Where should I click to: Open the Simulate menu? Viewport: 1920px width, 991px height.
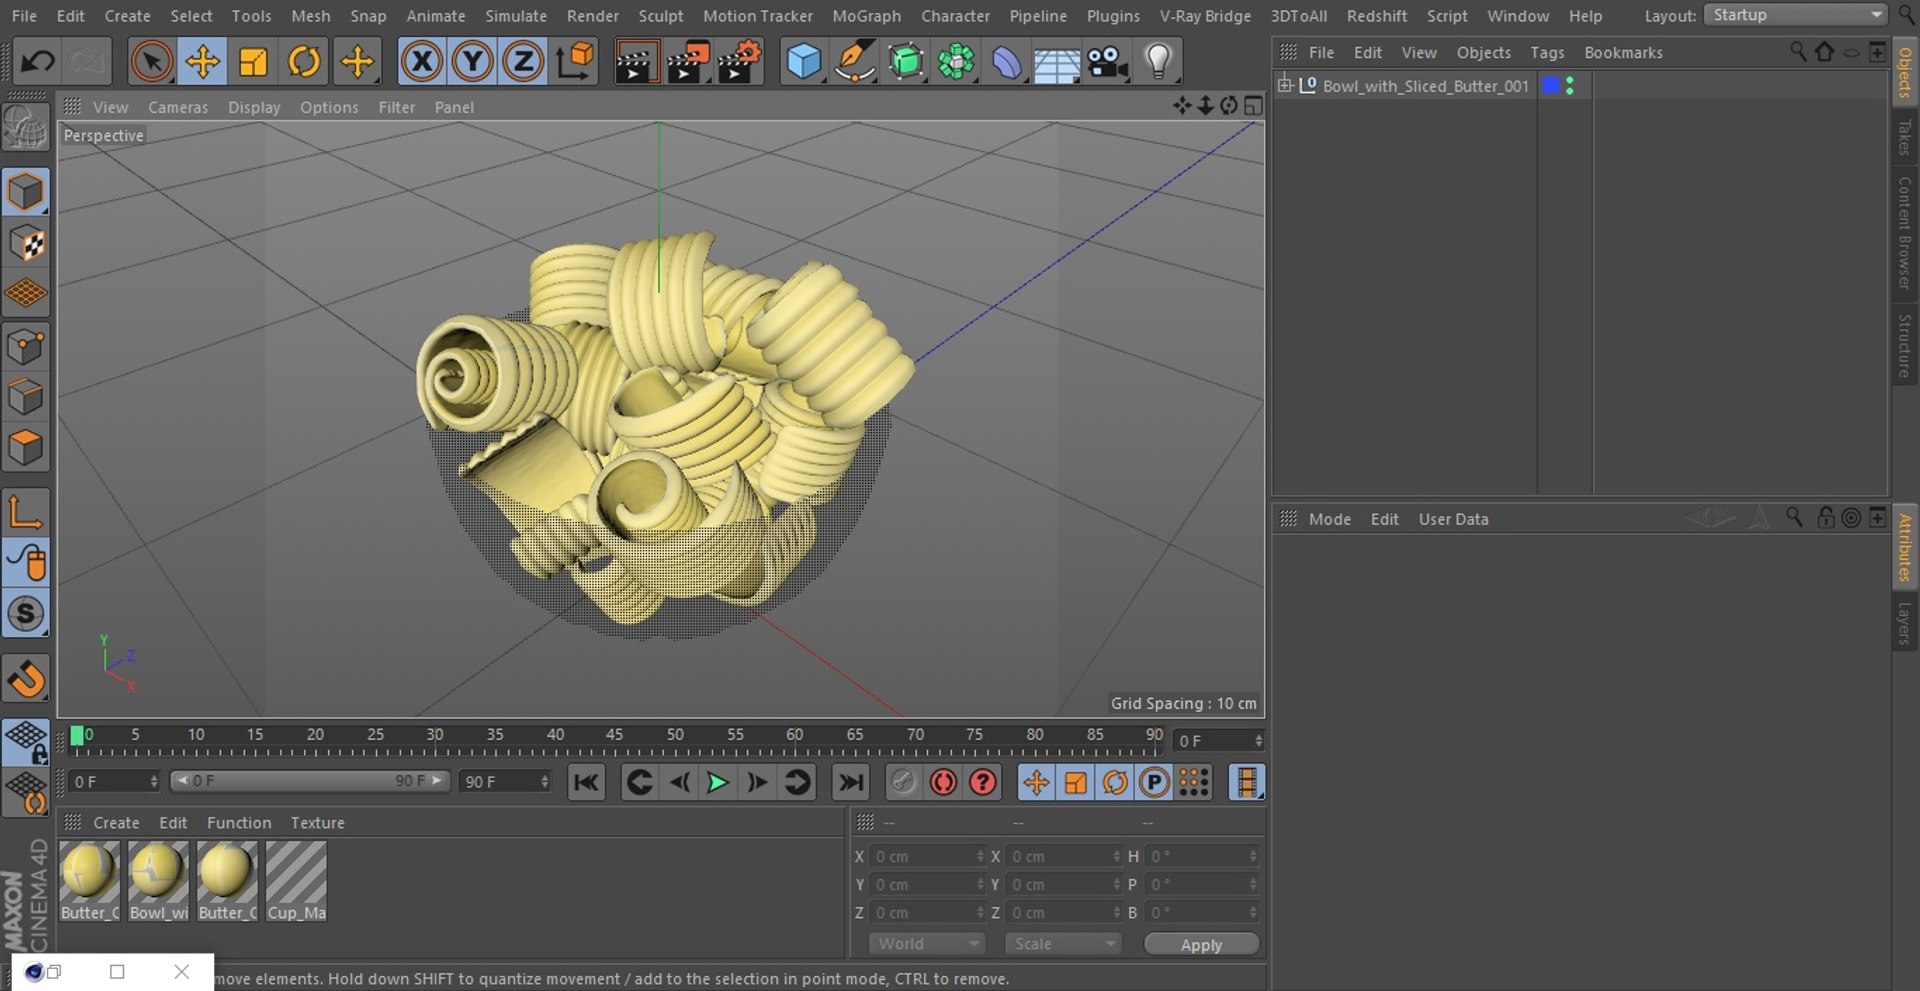pos(516,16)
